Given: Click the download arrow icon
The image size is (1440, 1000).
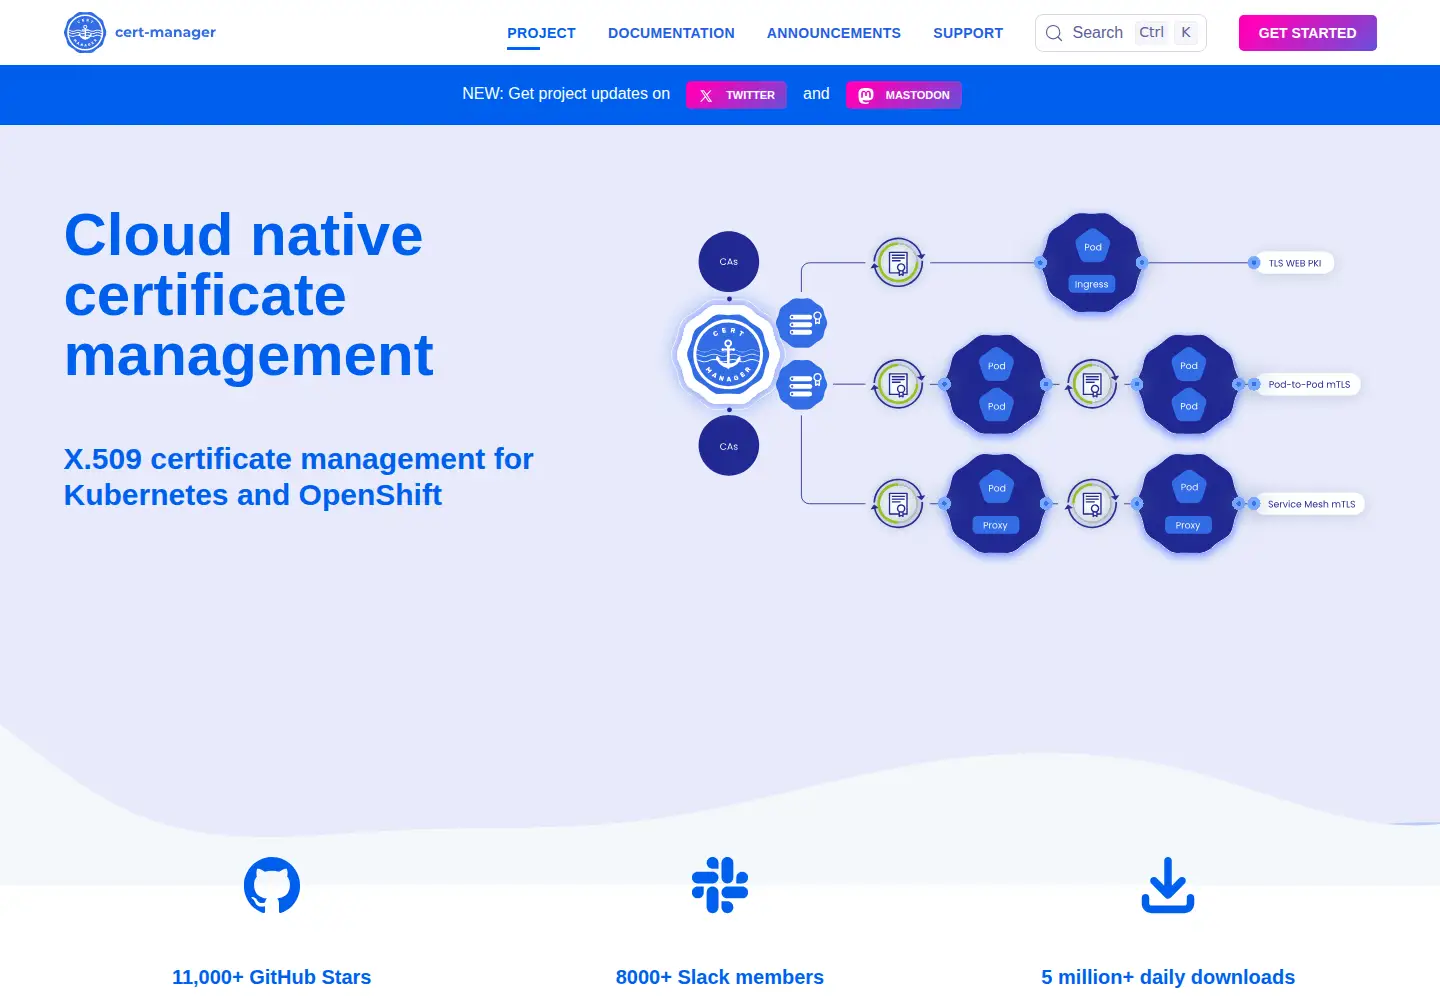Looking at the screenshot, I should [1168, 885].
